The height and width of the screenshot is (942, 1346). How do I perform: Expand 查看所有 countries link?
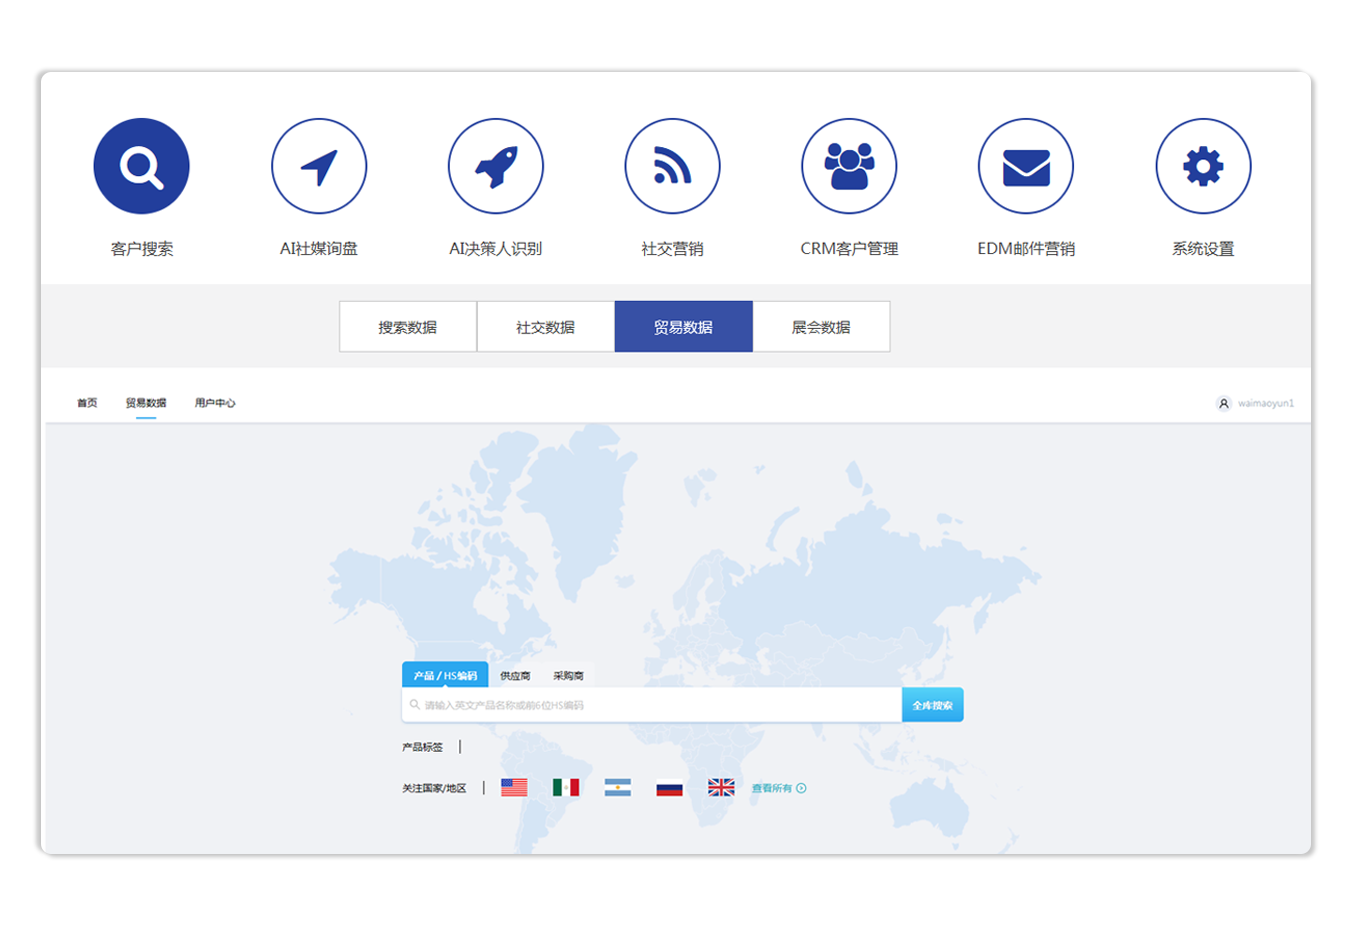779,788
